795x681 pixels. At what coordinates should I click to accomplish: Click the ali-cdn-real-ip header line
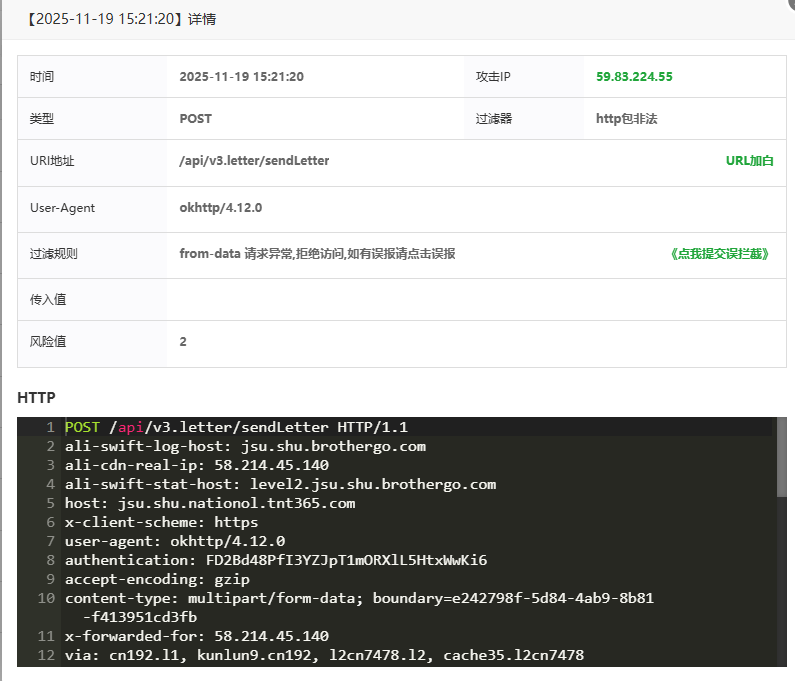pos(197,465)
